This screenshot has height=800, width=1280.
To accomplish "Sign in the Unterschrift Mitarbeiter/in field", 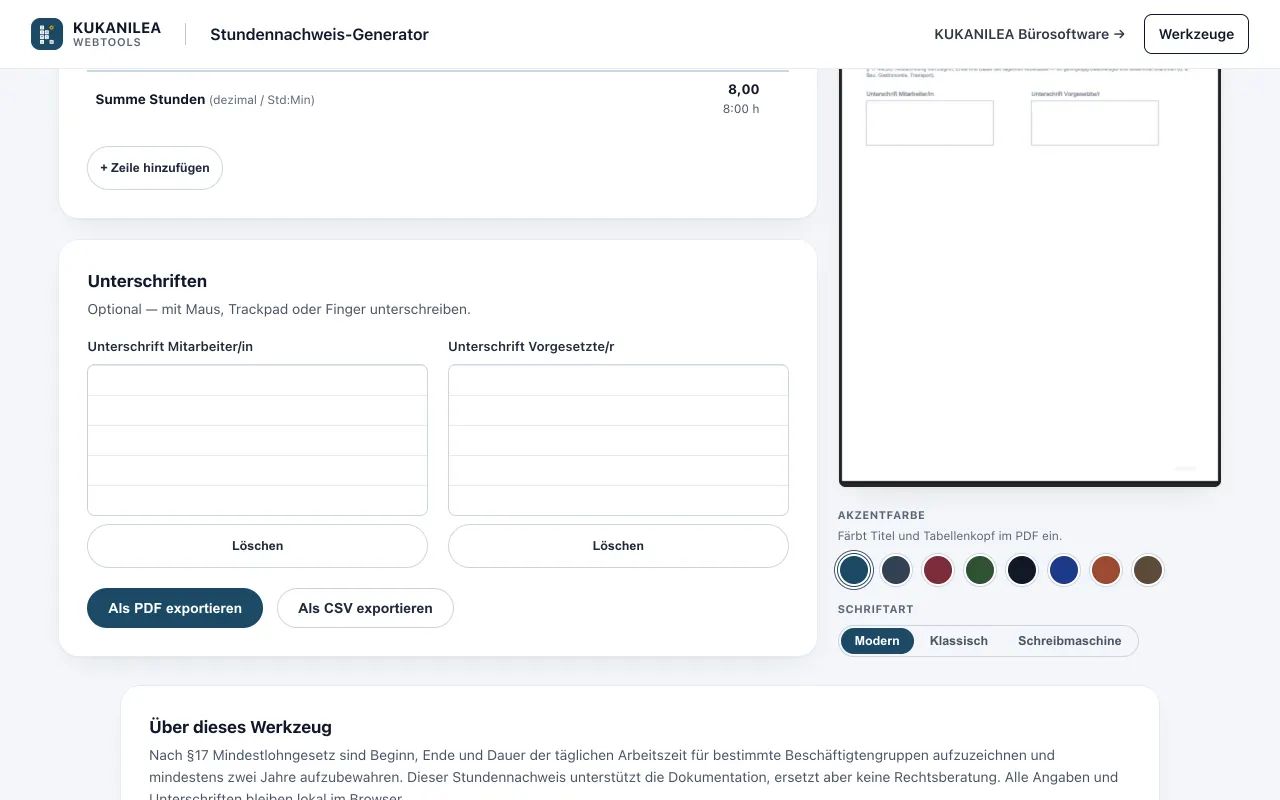I will (257, 440).
